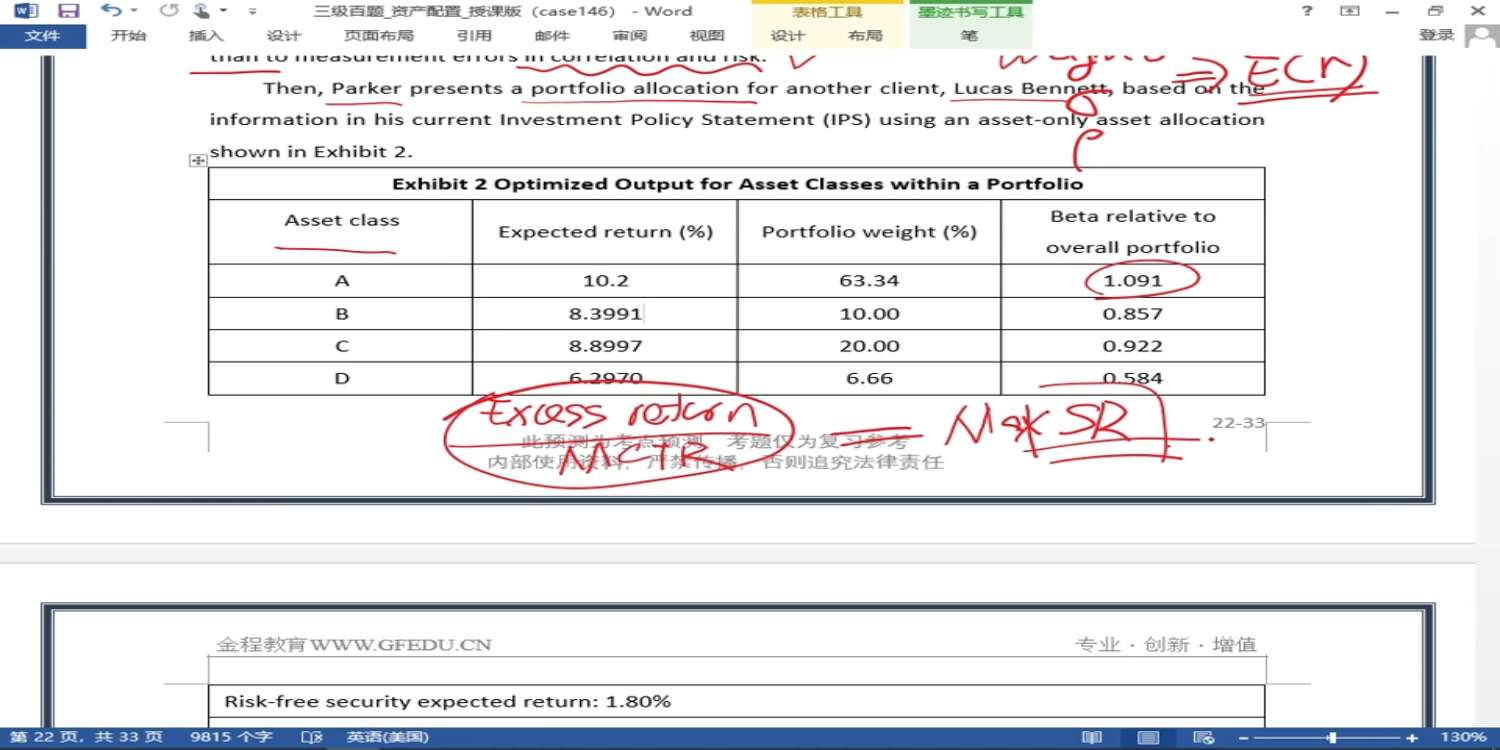Click the table move handle above Exhibit 2
The width and height of the screenshot is (1500, 750).
198,160
